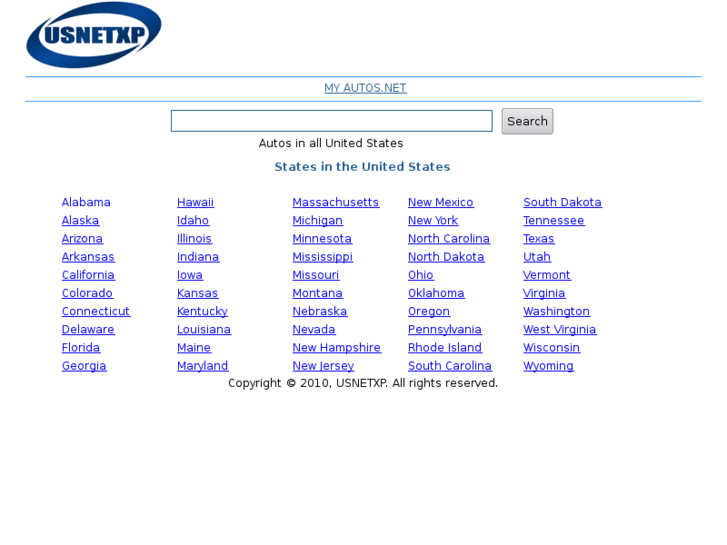Screen dimensions: 727x545
Task: Click the Mississippi link
Action: (323, 256)
